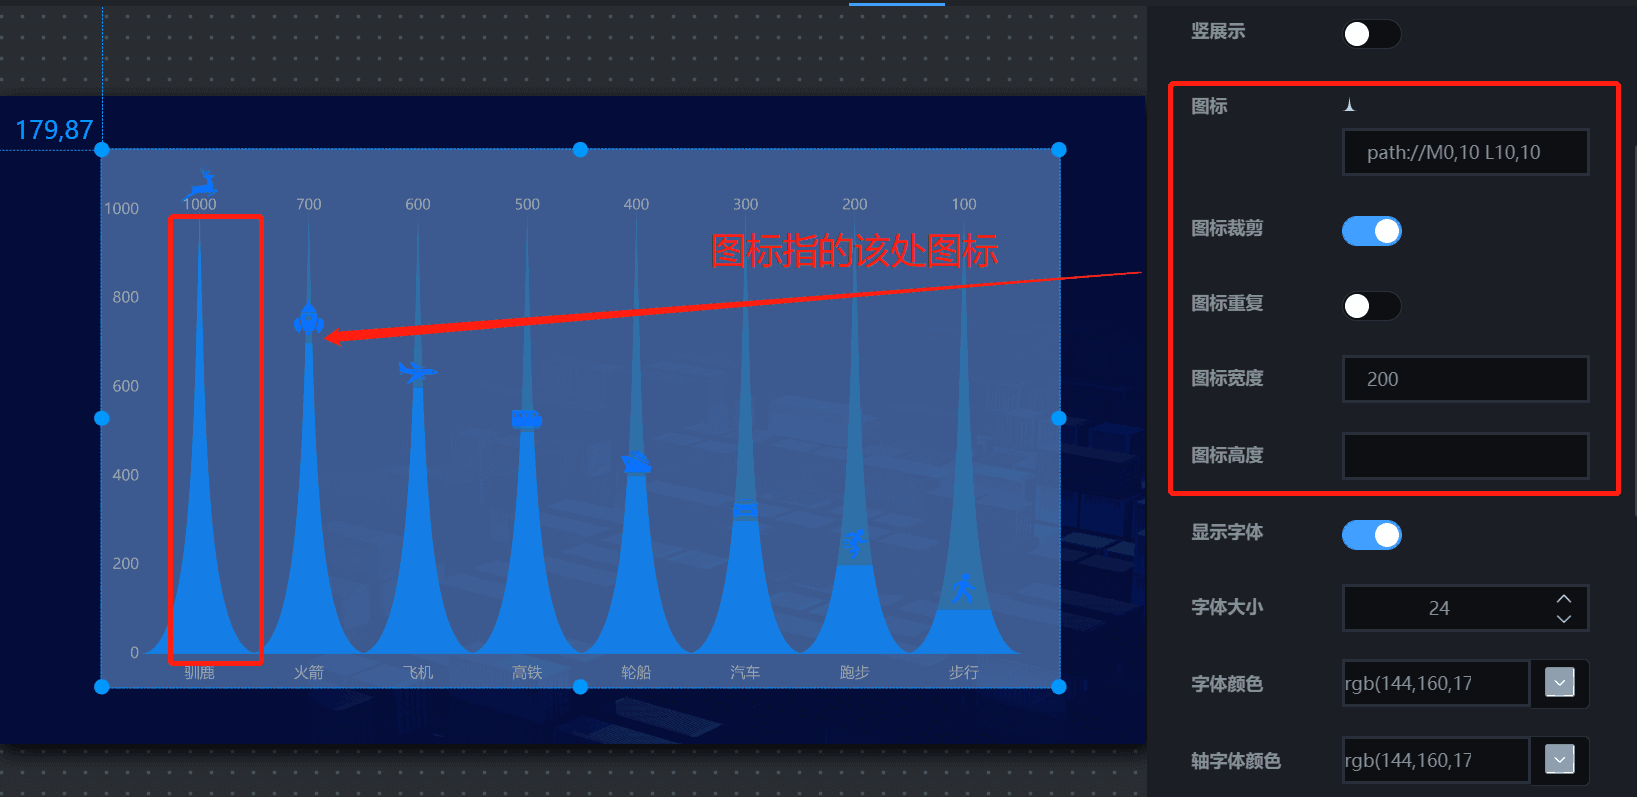
Task: Click the high-speed train icon on the 高铁 bar
Action: [x=527, y=418]
